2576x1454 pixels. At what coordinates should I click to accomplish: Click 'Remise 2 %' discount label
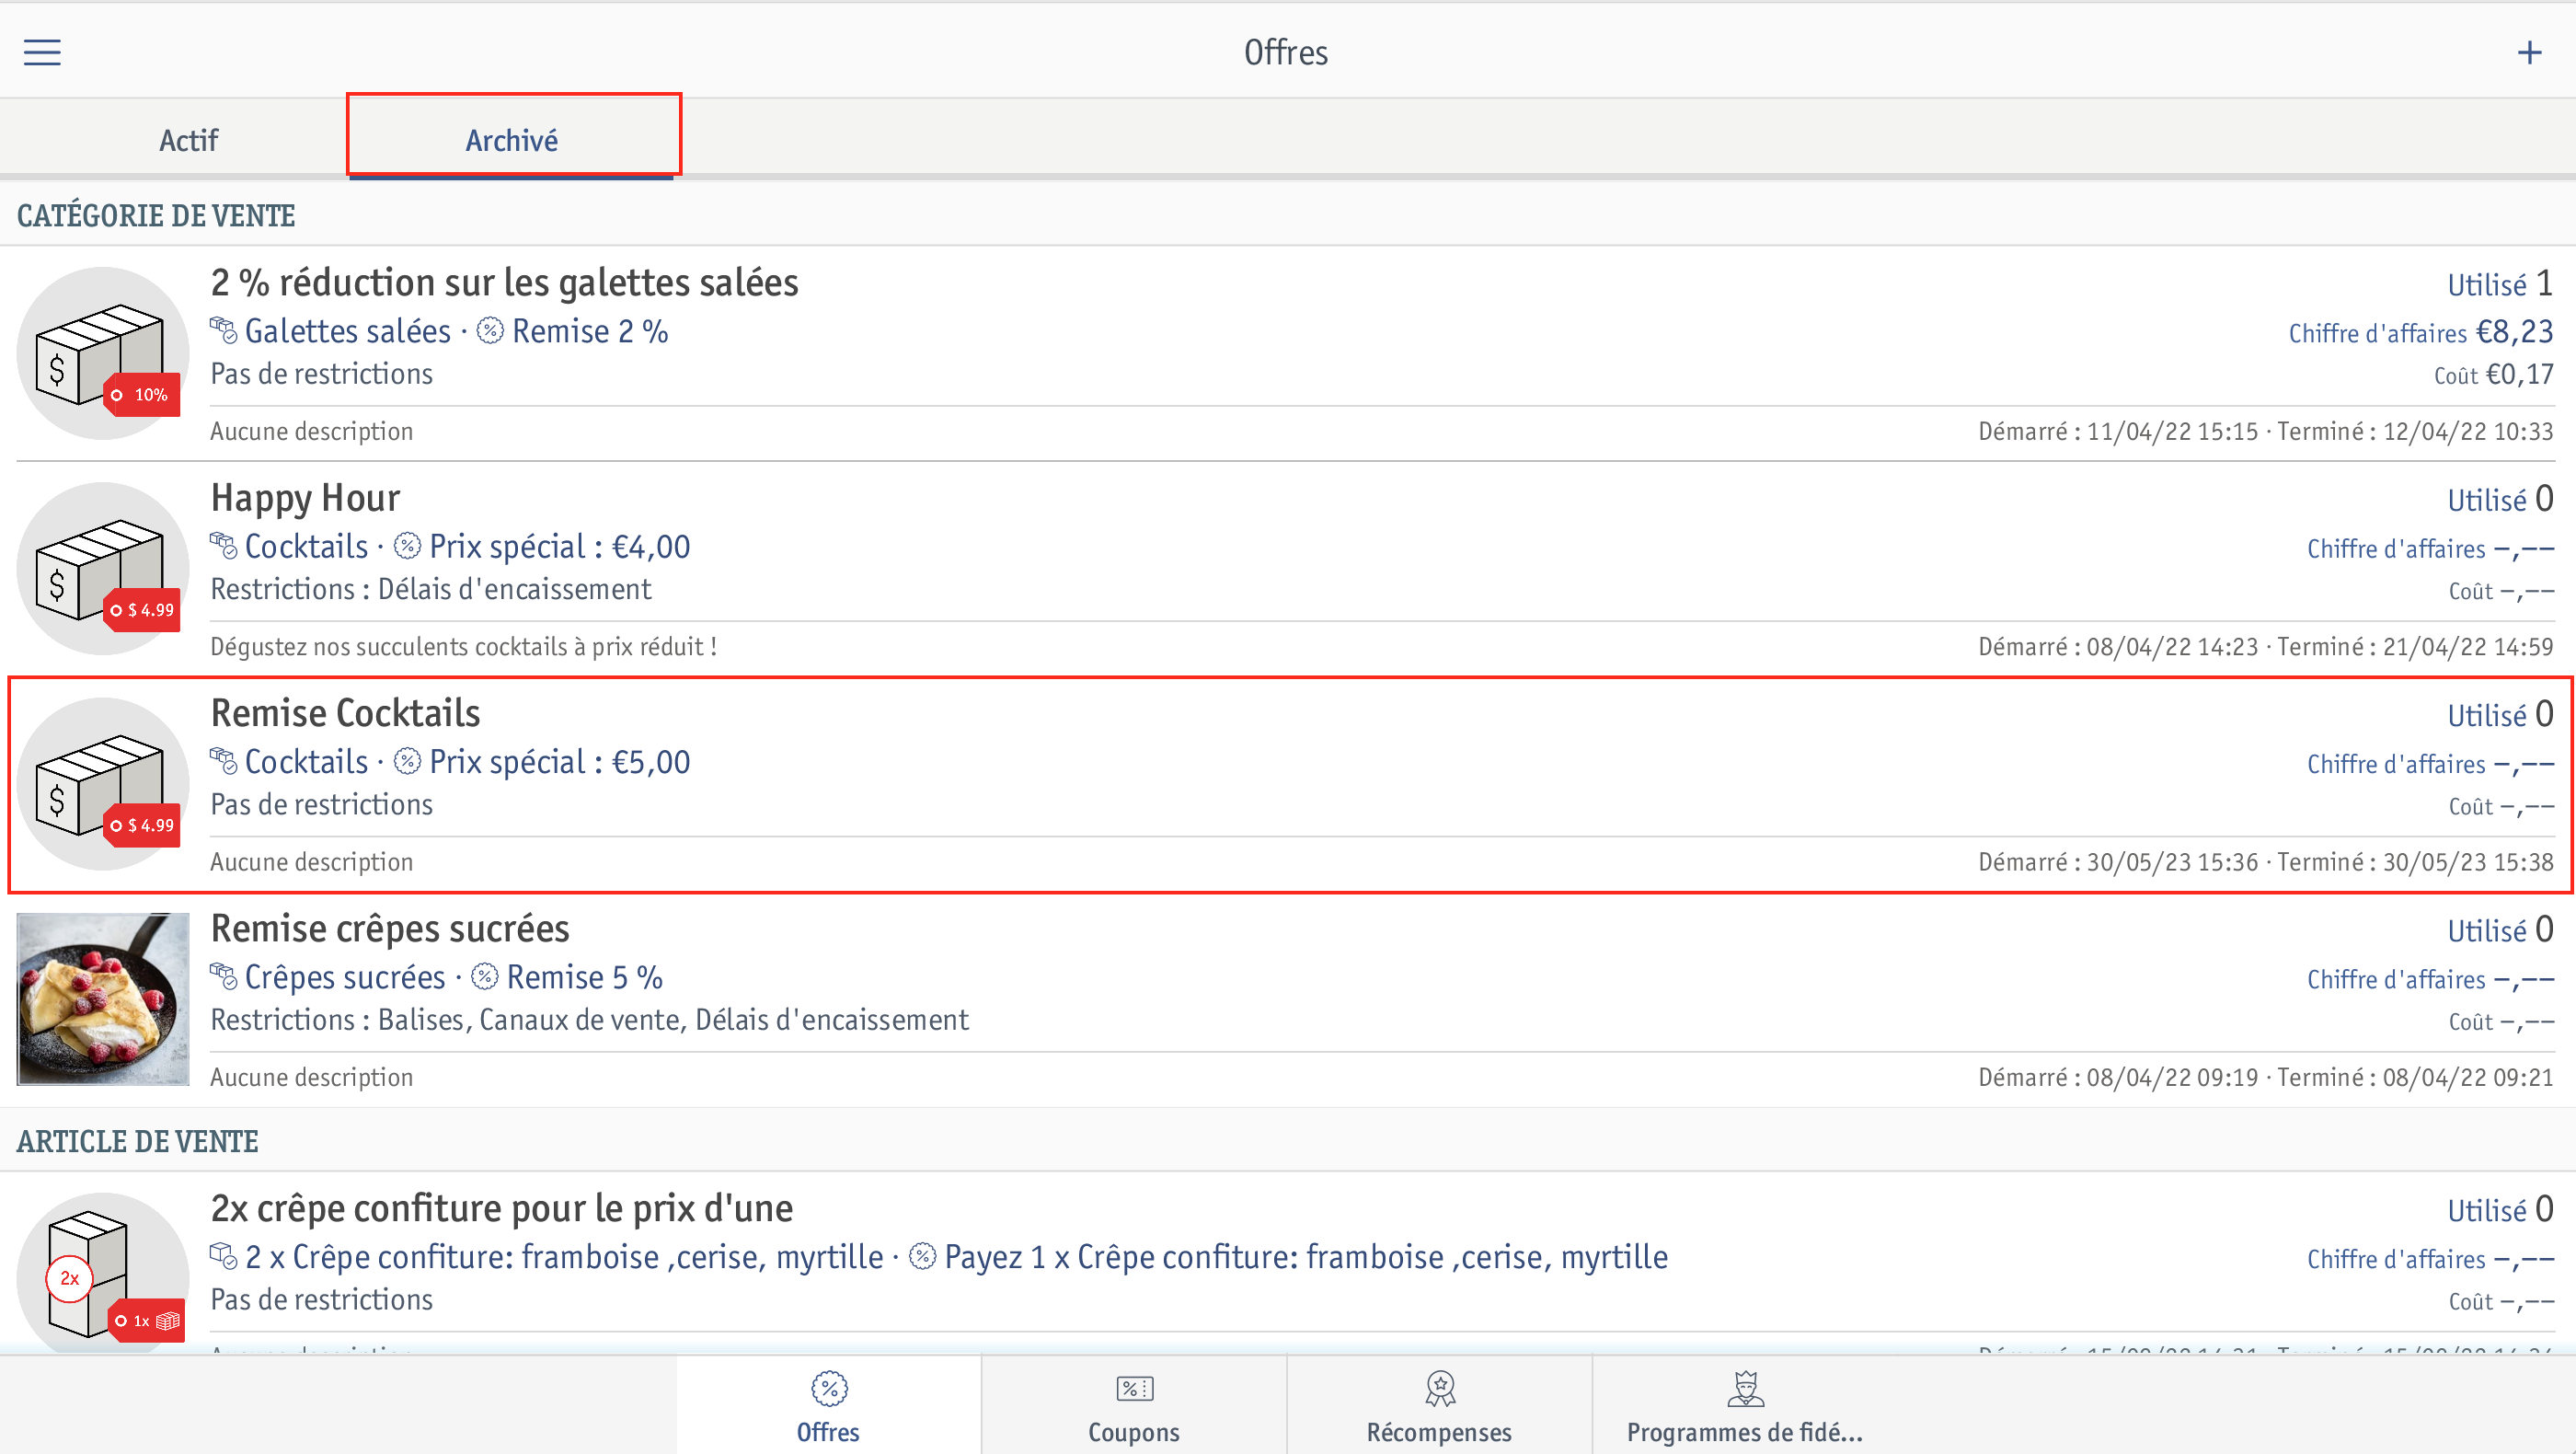[590, 331]
